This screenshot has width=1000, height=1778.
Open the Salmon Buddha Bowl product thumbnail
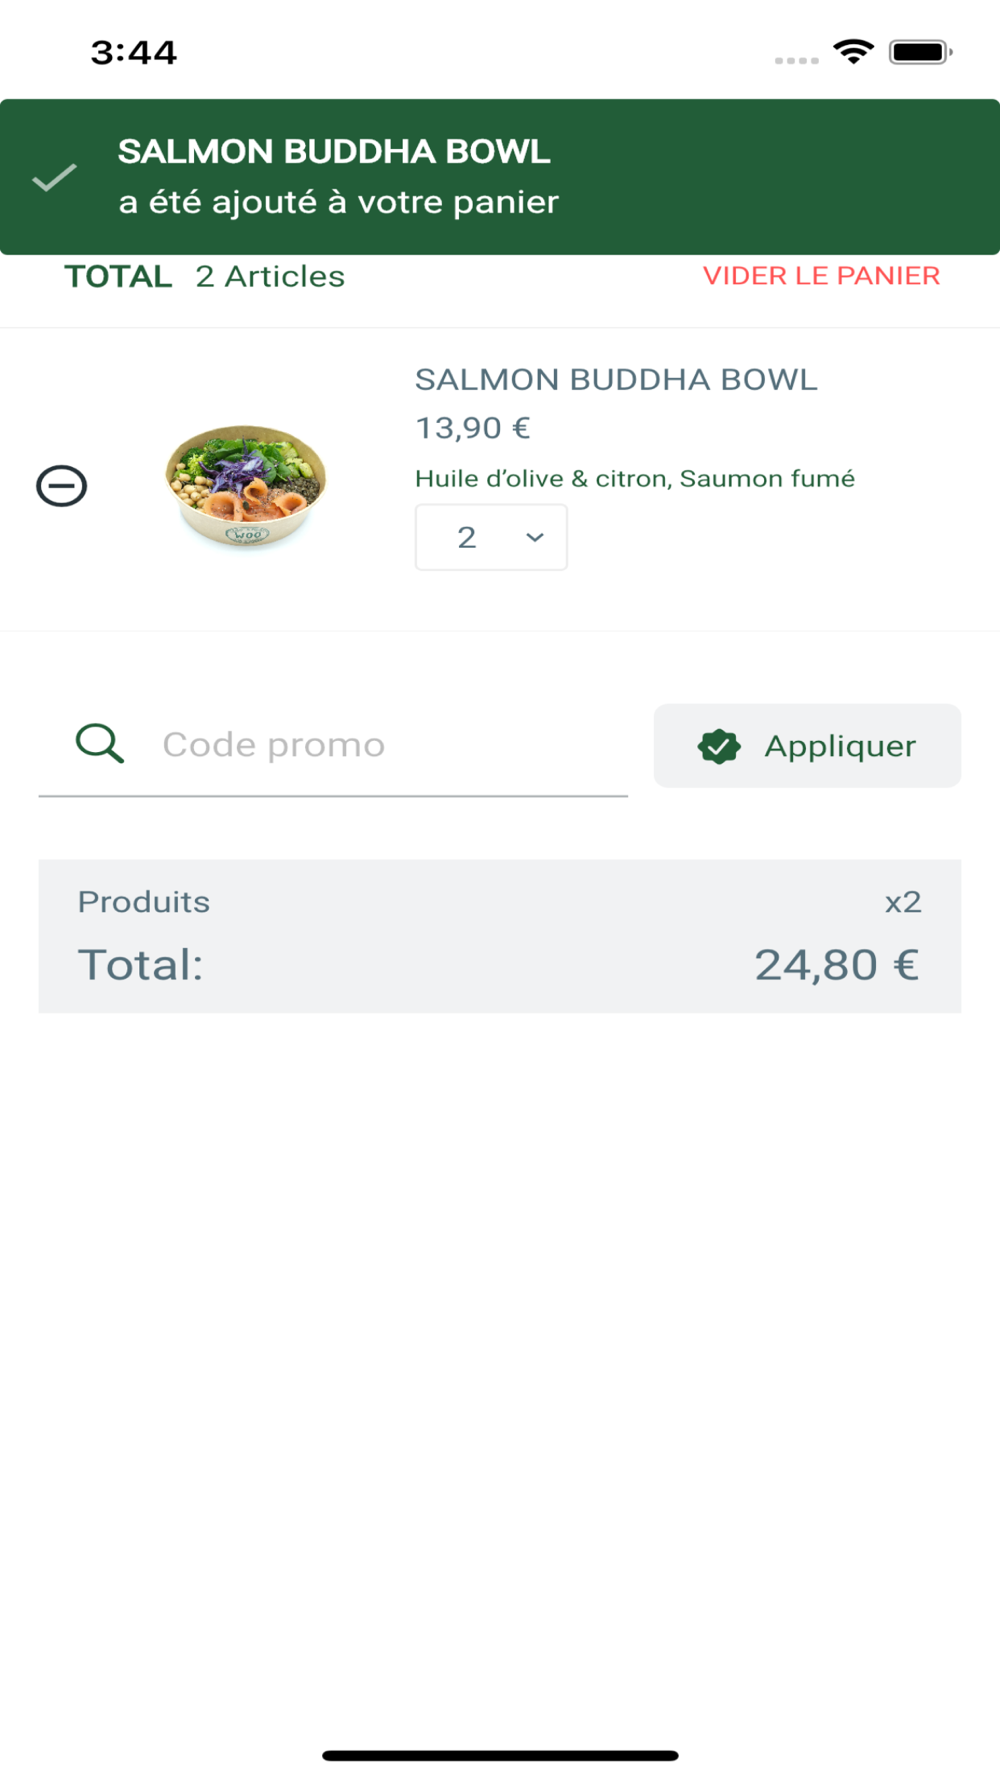(x=246, y=486)
